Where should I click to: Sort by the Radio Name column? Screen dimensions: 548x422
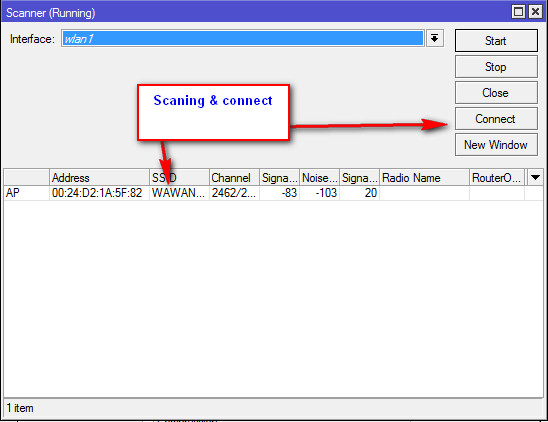pos(424,178)
